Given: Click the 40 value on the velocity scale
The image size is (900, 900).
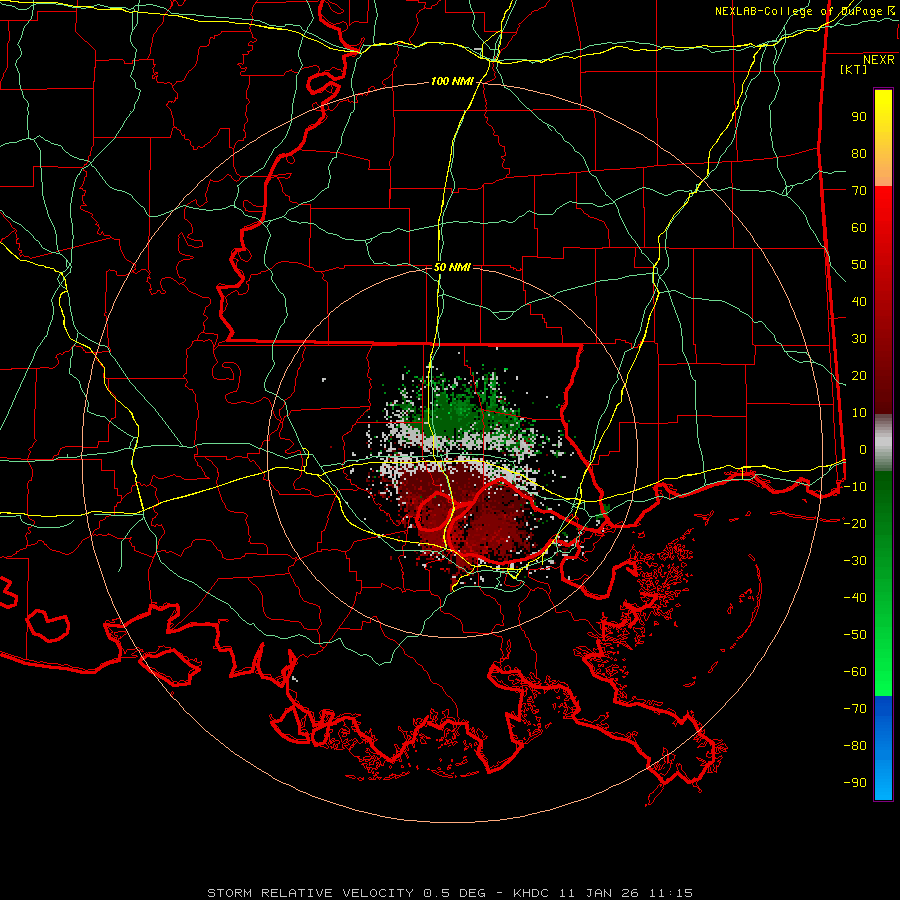Looking at the screenshot, I should point(859,302).
